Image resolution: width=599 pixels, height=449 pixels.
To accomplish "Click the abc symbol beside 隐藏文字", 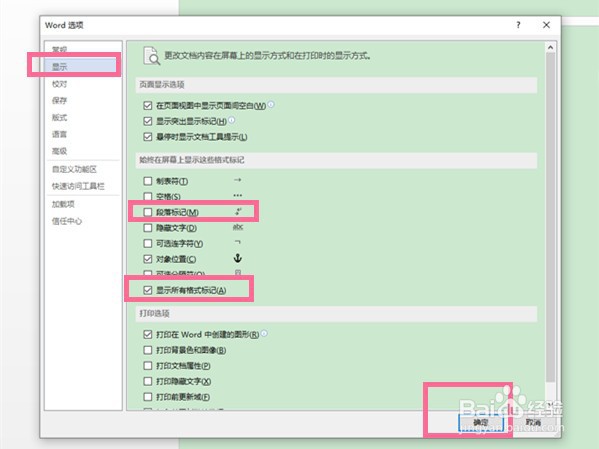I will pos(238,227).
